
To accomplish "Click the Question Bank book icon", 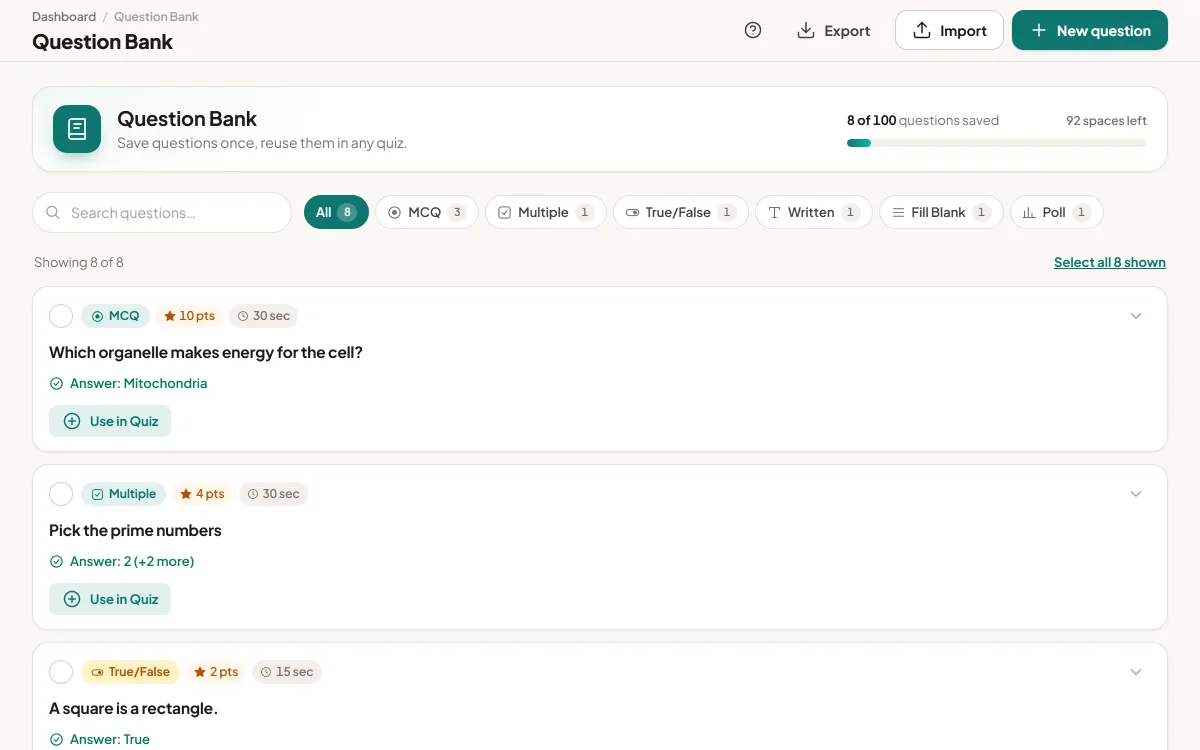I will tap(77, 129).
